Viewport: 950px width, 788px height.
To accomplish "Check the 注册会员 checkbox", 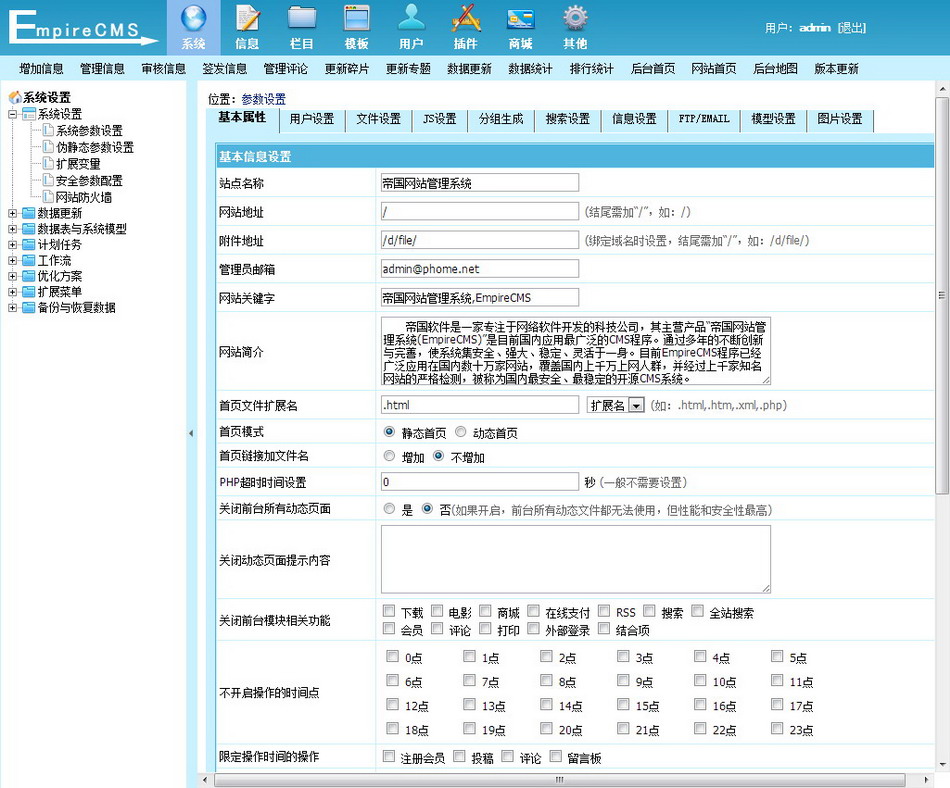I will (389, 756).
